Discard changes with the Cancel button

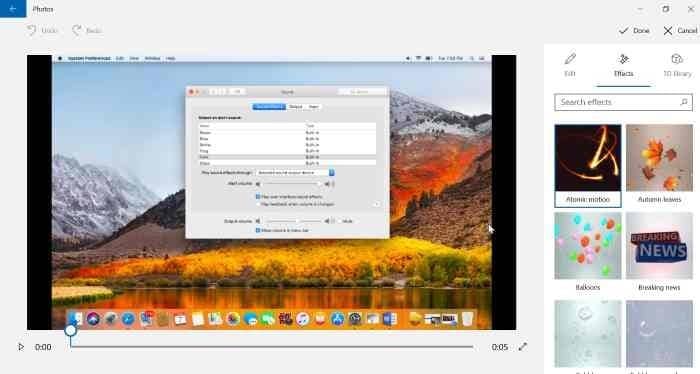coord(680,30)
